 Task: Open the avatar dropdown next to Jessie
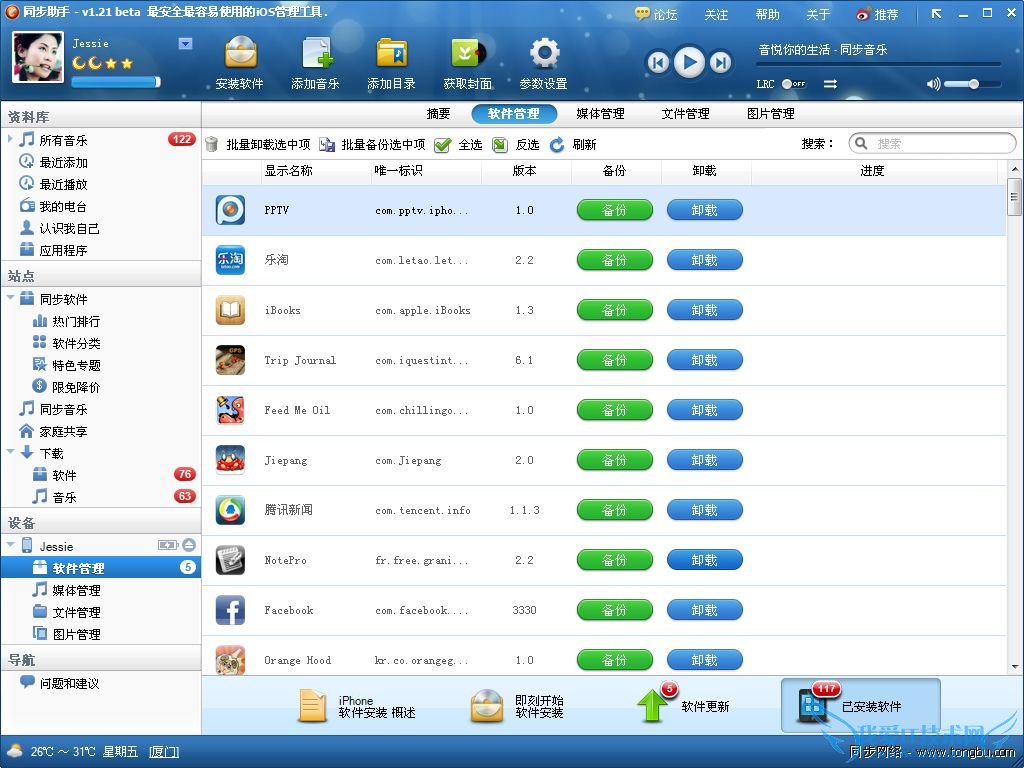[183, 44]
